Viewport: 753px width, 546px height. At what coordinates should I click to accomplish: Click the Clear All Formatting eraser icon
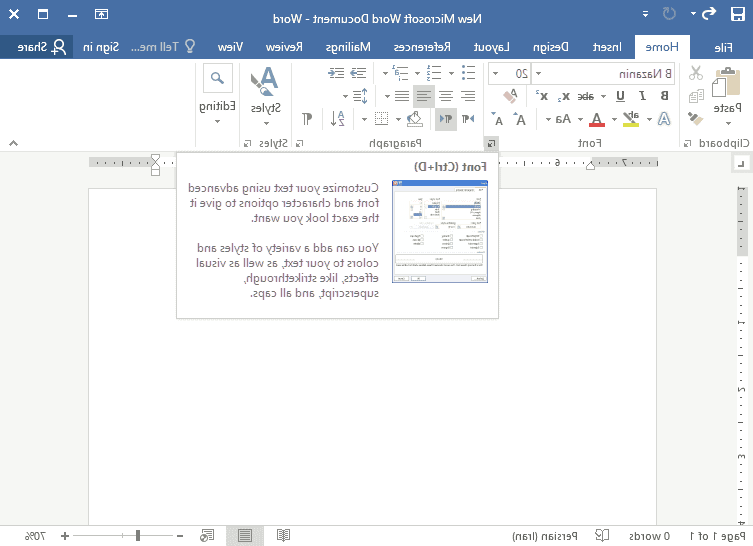click(x=510, y=96)
